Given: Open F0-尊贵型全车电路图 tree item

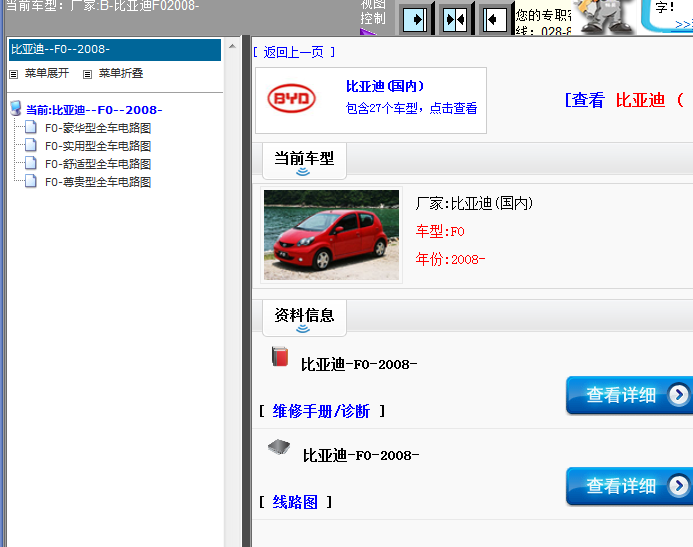Looking at the screenshot, I should (x=98, y=182).
